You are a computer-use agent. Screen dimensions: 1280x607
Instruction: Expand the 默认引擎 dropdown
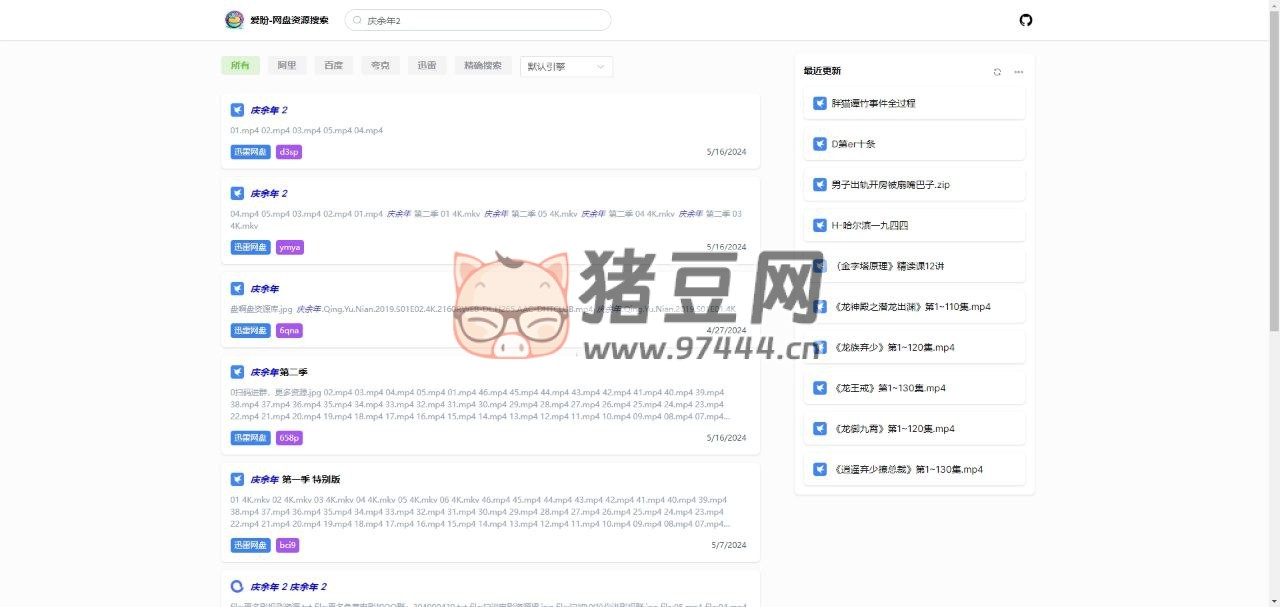(566, 67)
